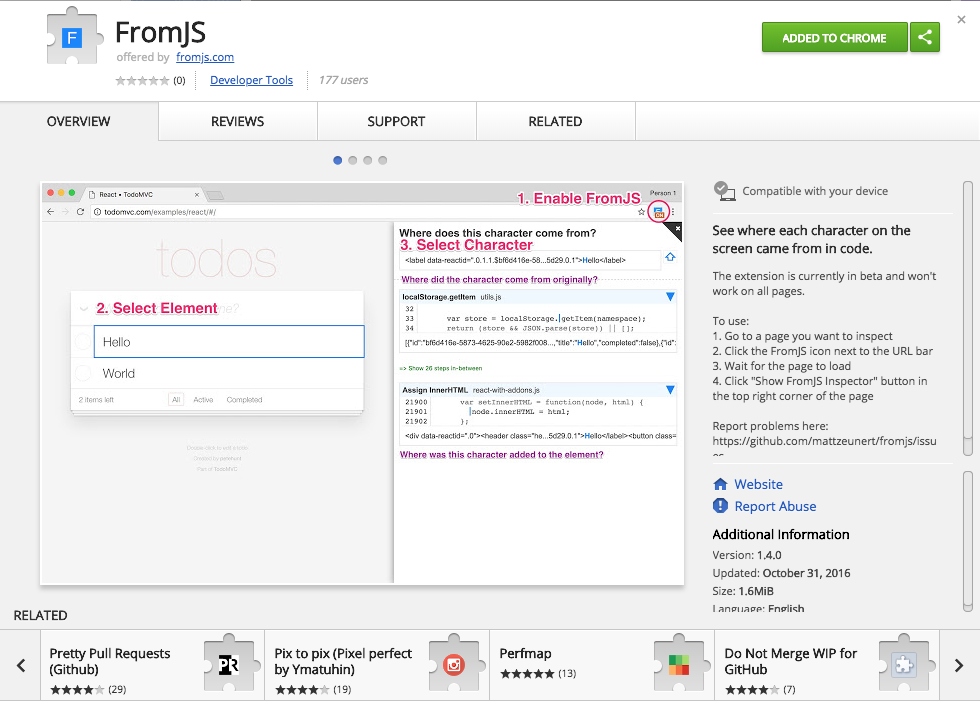The height and width of the screenshot is (701, 980).
Task: Click the star rating icons
Action: [142, 81]
